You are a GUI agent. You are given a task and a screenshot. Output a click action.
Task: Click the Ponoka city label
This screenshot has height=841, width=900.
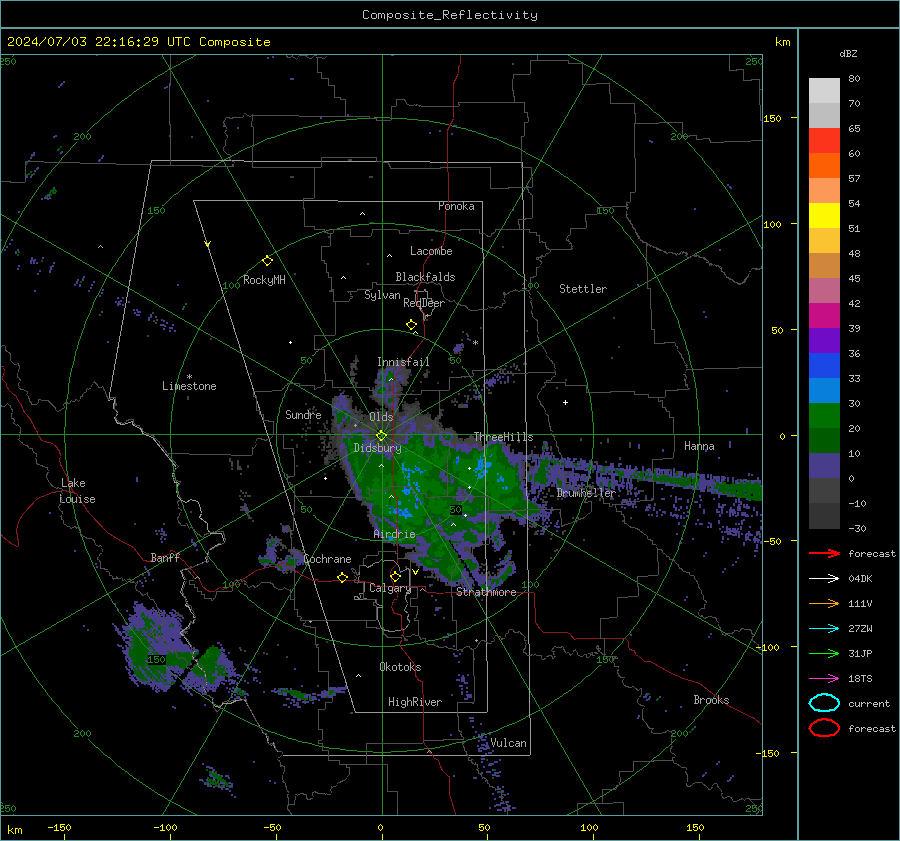click(456, 206)
